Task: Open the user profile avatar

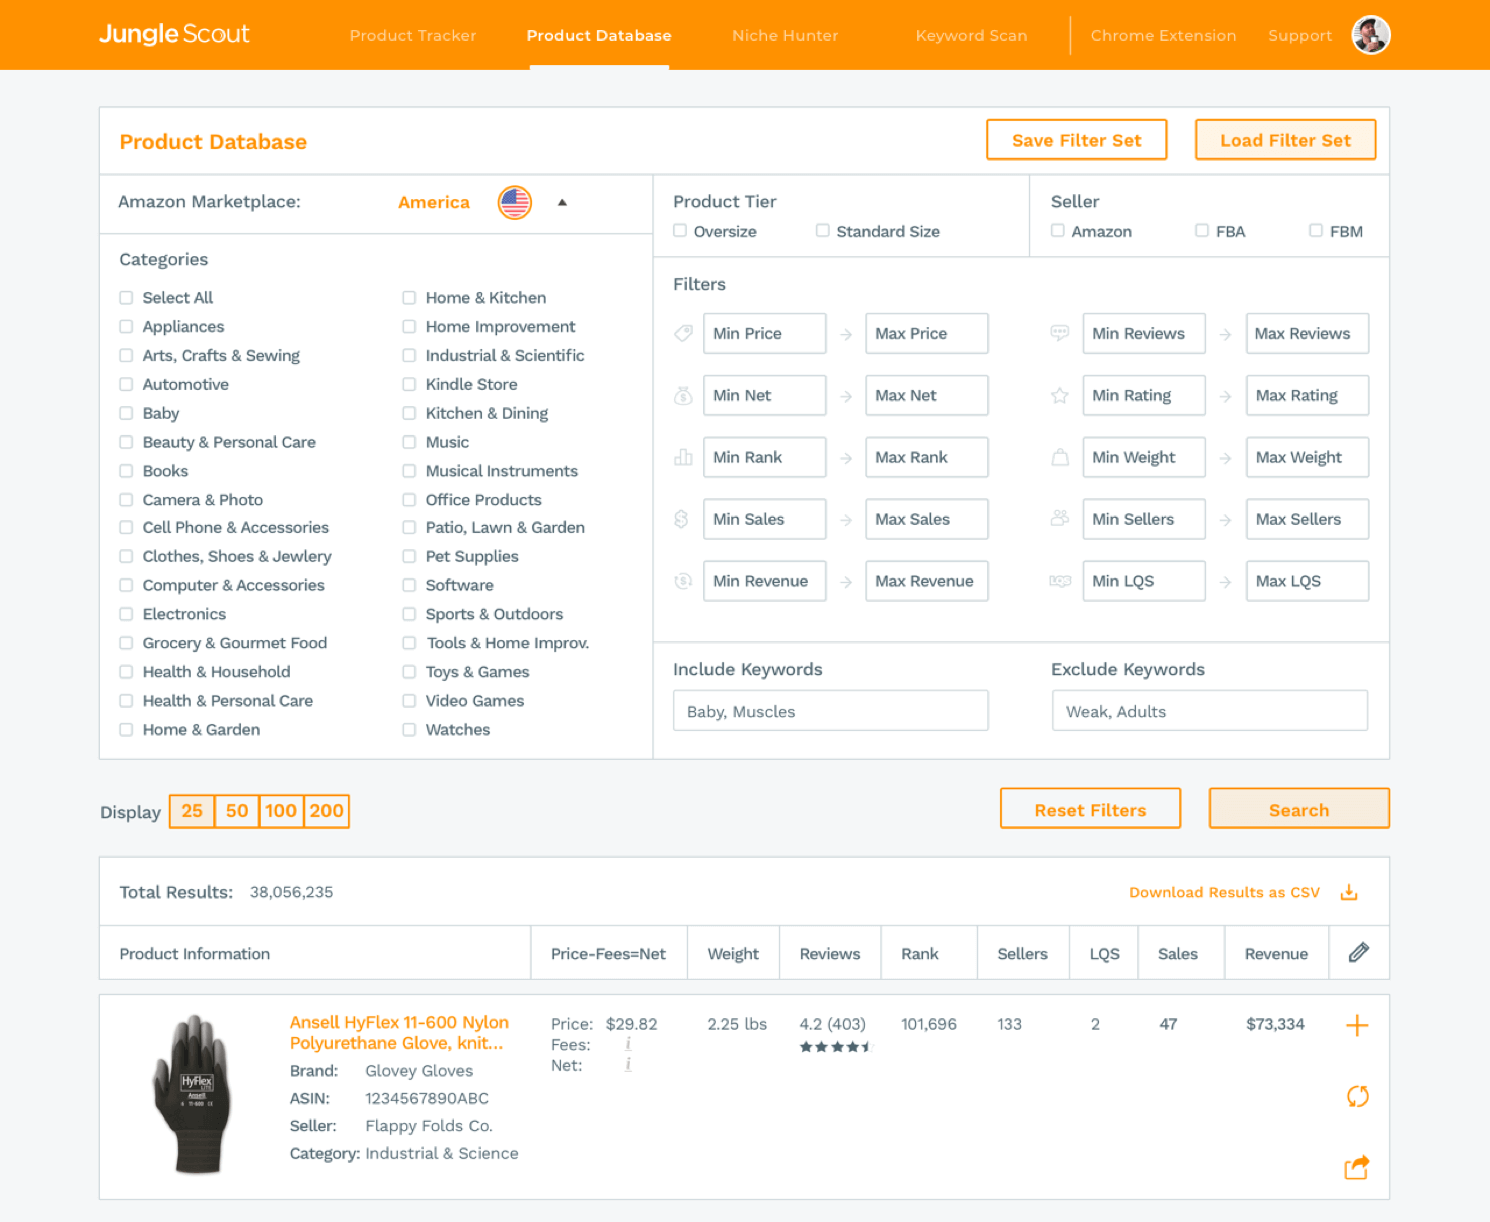Action: [1371, 35]
